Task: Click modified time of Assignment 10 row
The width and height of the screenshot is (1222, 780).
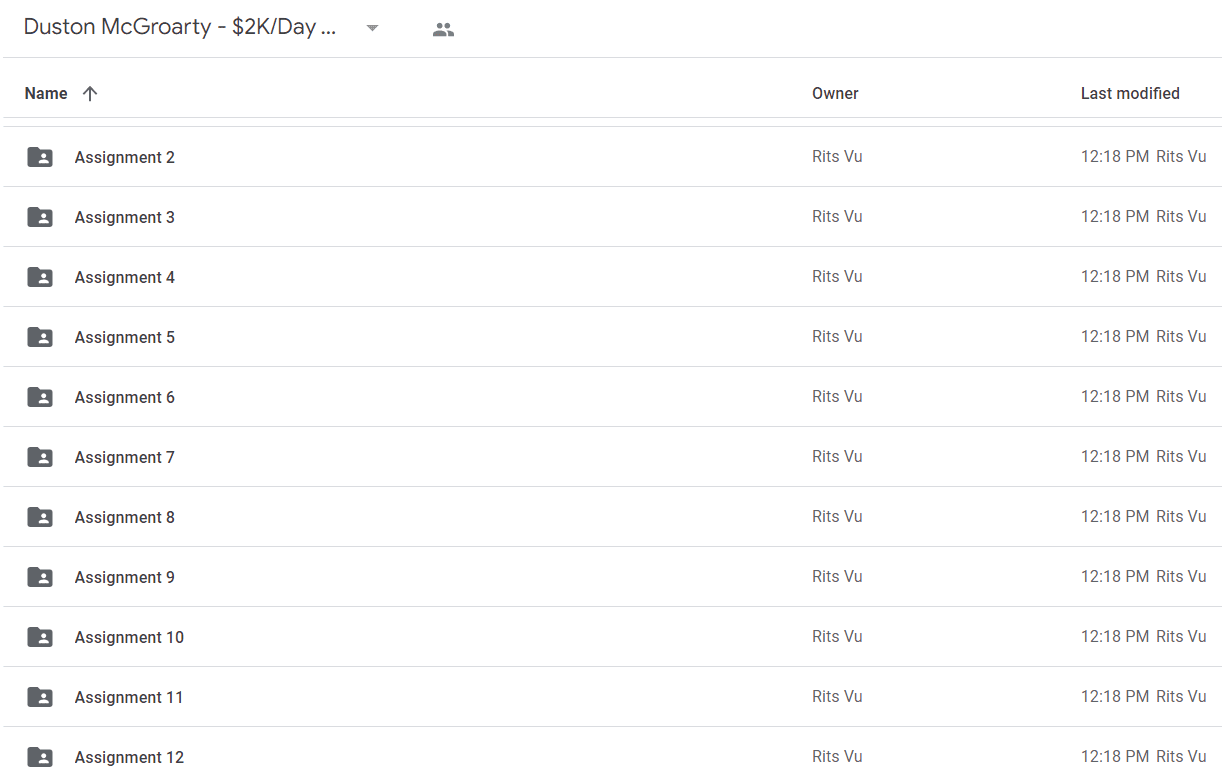Action: 1115,636
